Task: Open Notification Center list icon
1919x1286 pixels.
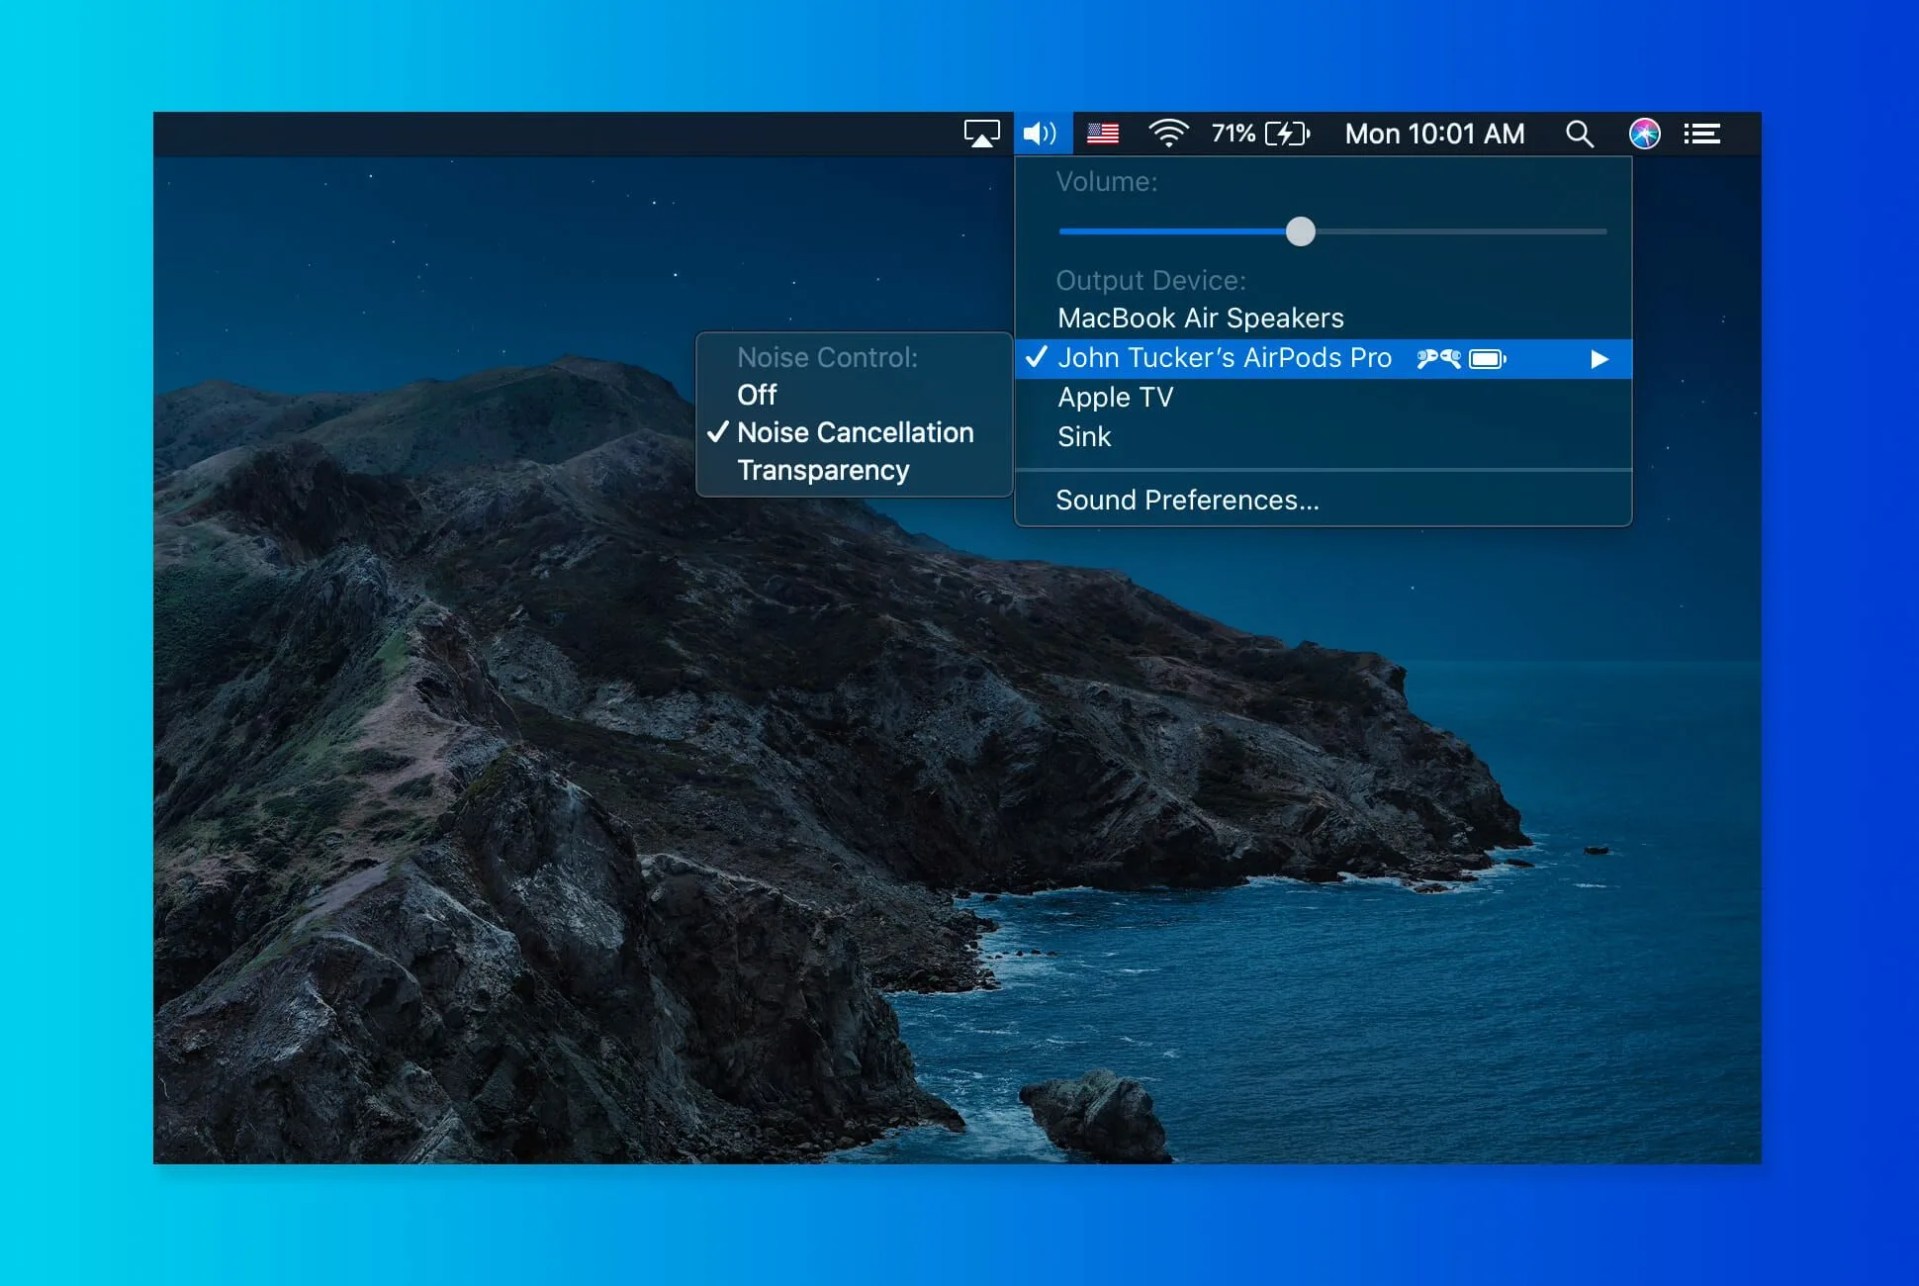Action: (x=1702, y=133)
